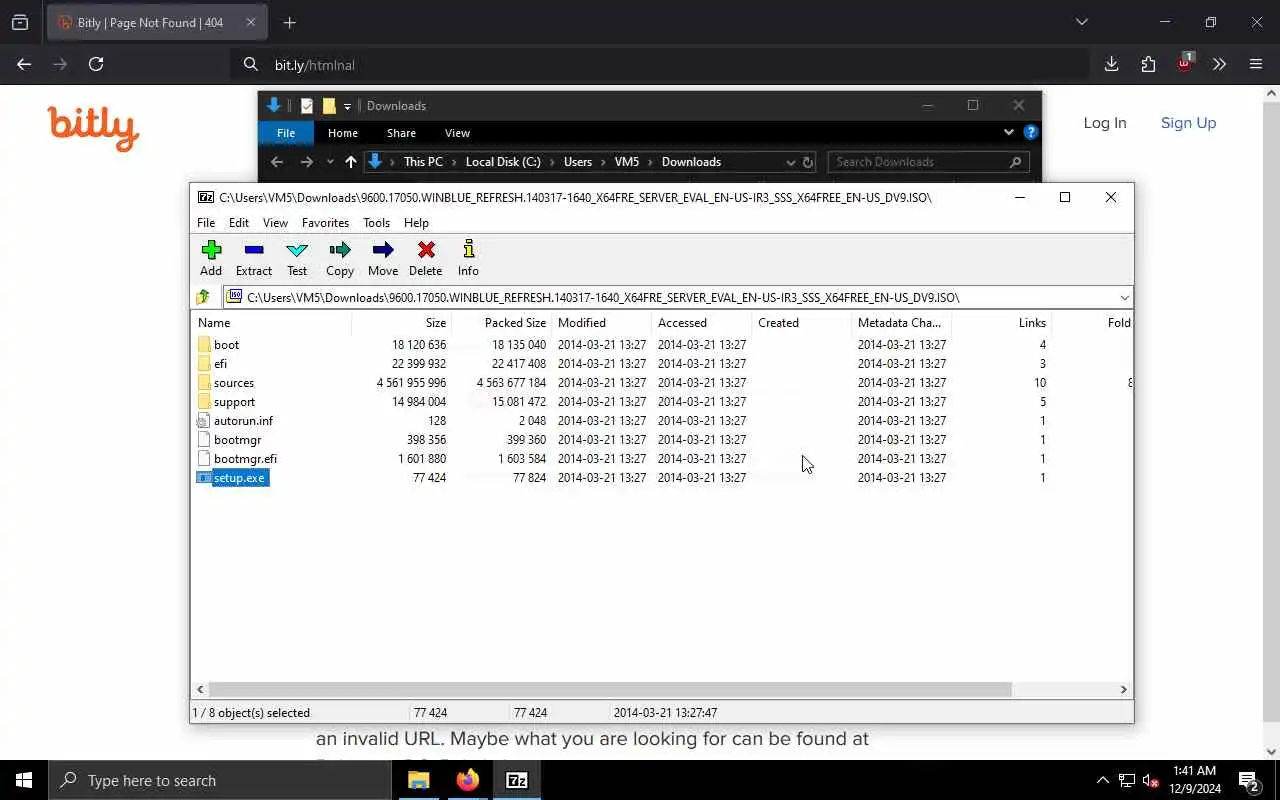Show more browser toolbar tools
This screenshot has width=1280, height=800.
click(1219, 64)
